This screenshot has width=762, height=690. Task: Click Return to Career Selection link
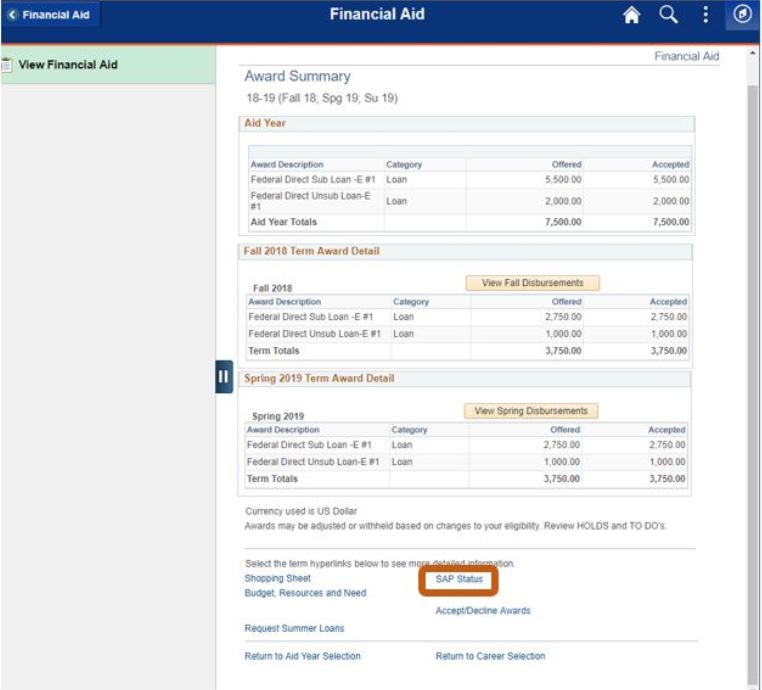490,656
